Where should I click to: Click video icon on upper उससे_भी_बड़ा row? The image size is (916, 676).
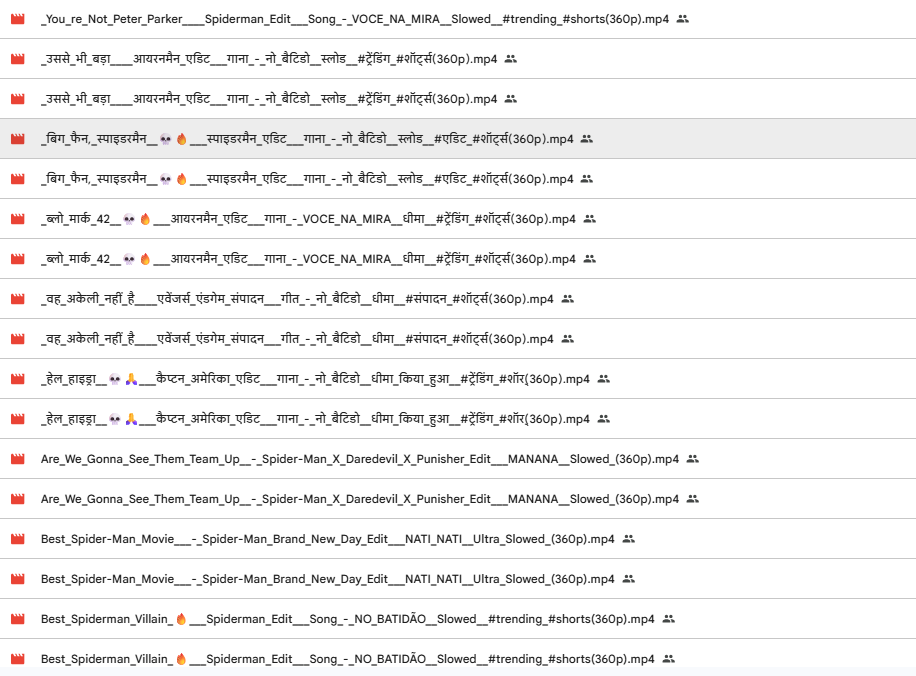coord(18,59)
